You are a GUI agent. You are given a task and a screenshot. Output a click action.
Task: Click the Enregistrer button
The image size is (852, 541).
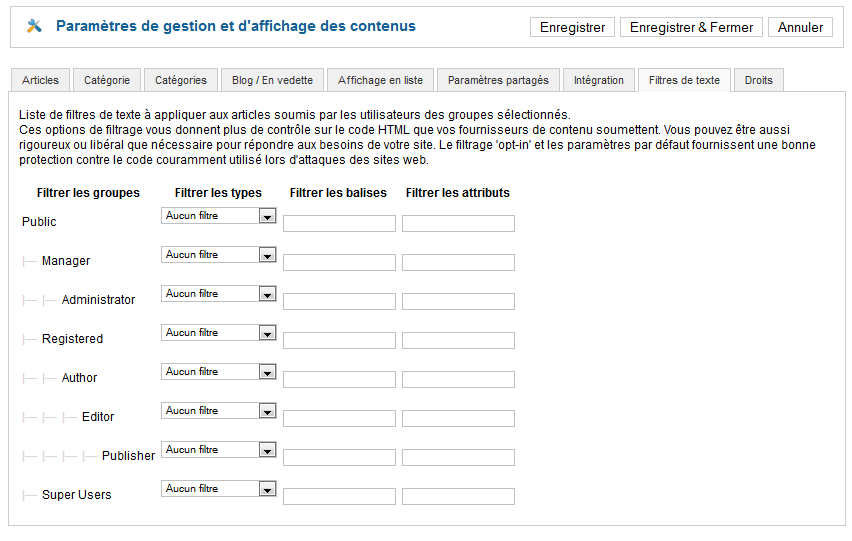(x=572, y=27)
